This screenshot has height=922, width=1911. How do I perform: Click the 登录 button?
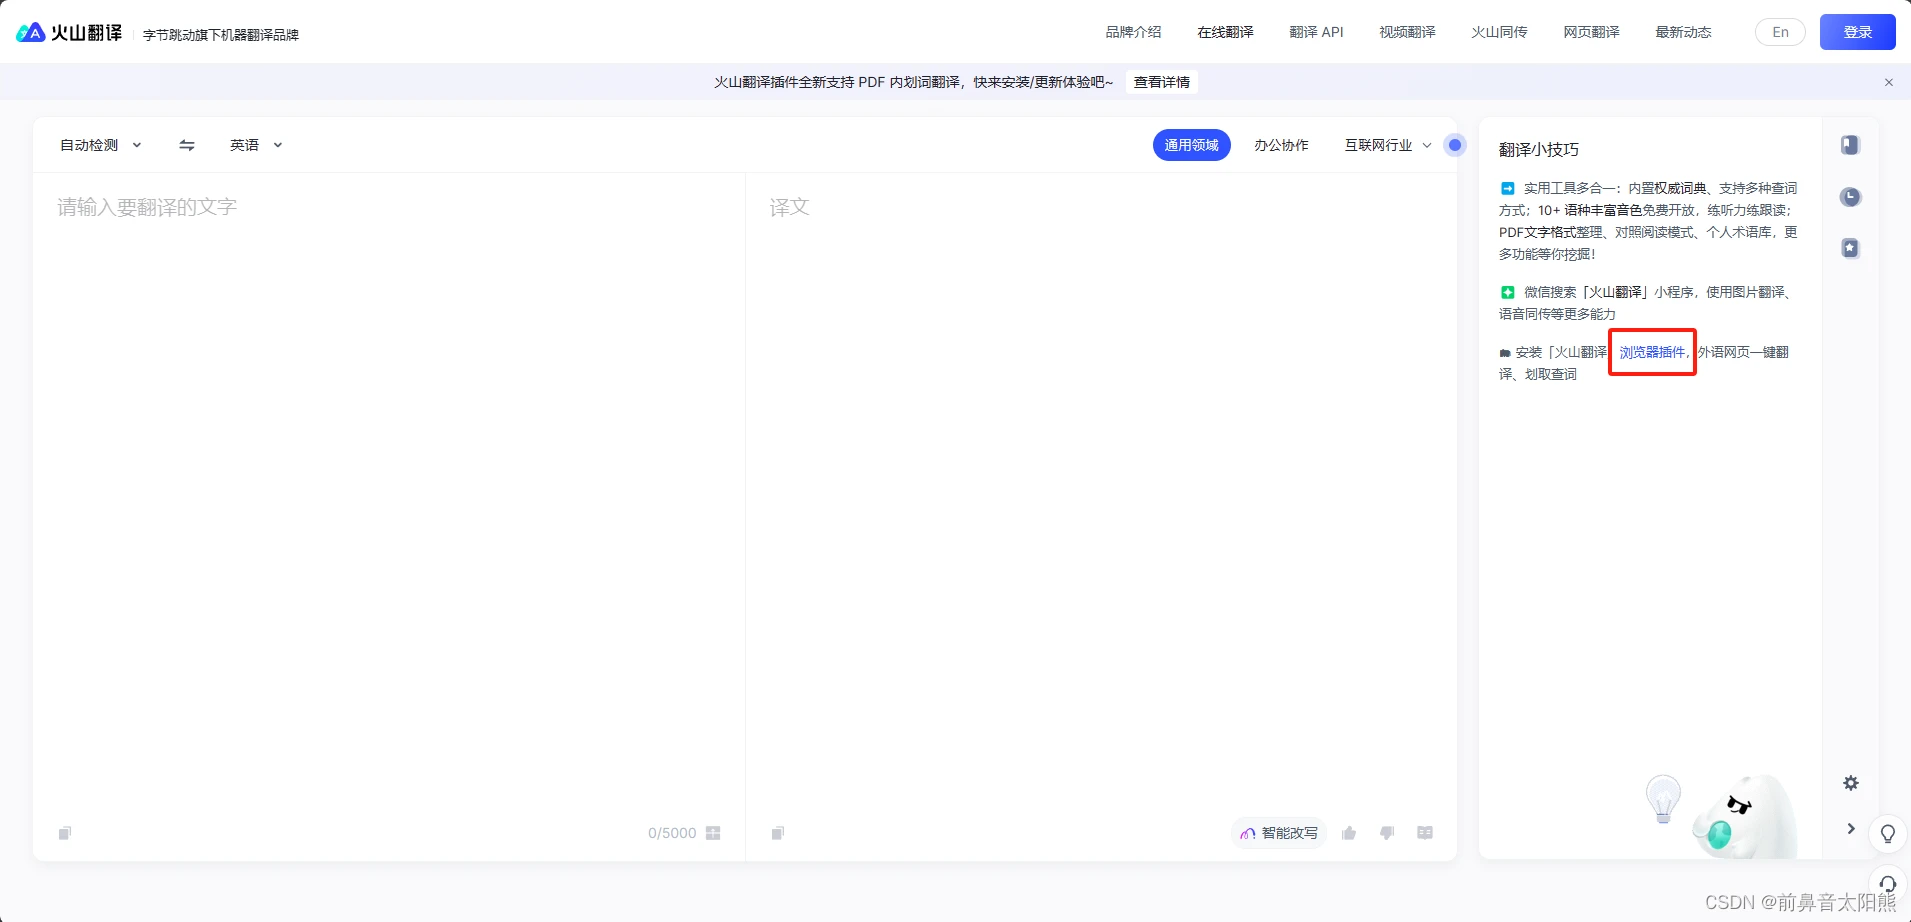pyautogui.click(x=1859, y=31)
